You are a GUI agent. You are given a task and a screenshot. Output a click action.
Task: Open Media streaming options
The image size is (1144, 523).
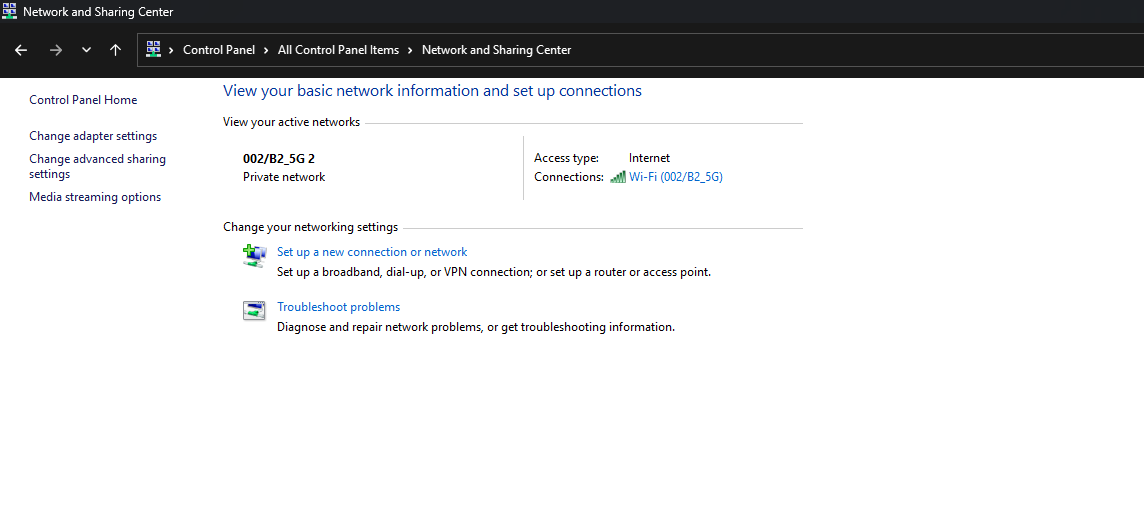(x=95, y=197)
